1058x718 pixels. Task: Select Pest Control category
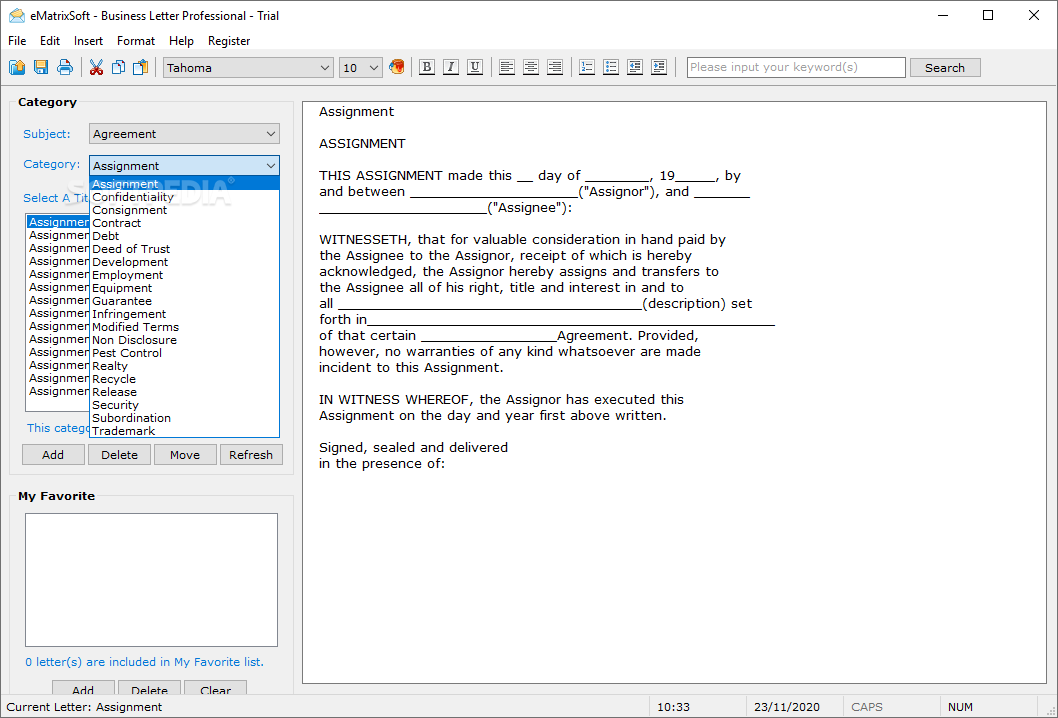point(184,353)
